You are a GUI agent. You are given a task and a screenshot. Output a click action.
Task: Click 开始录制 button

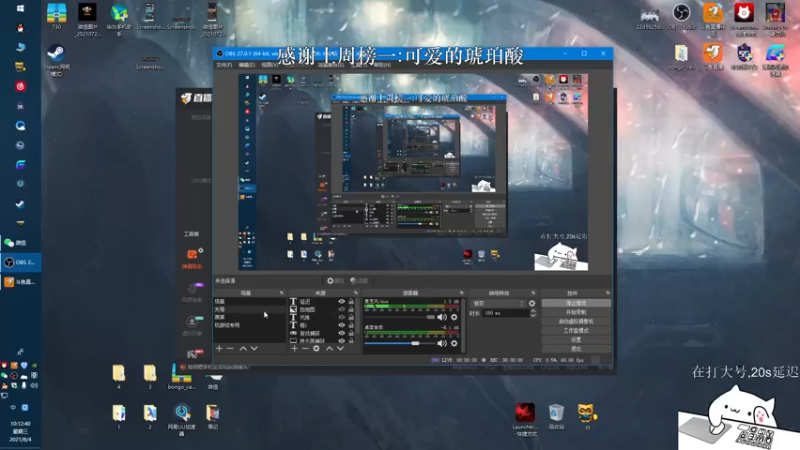[576, 312]
